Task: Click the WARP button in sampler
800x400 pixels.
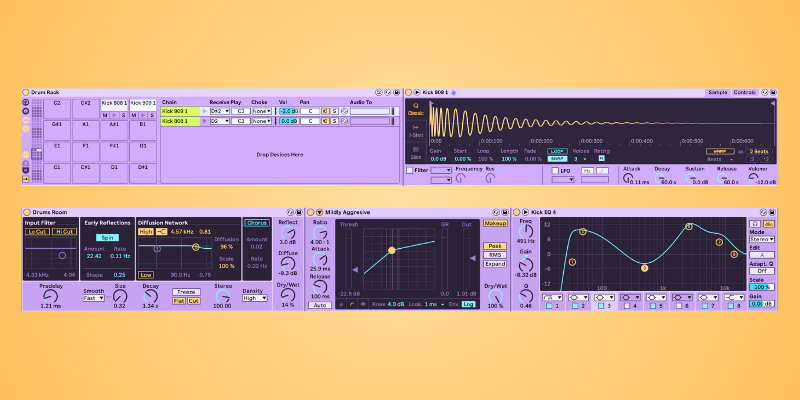Action: [720, 152]
